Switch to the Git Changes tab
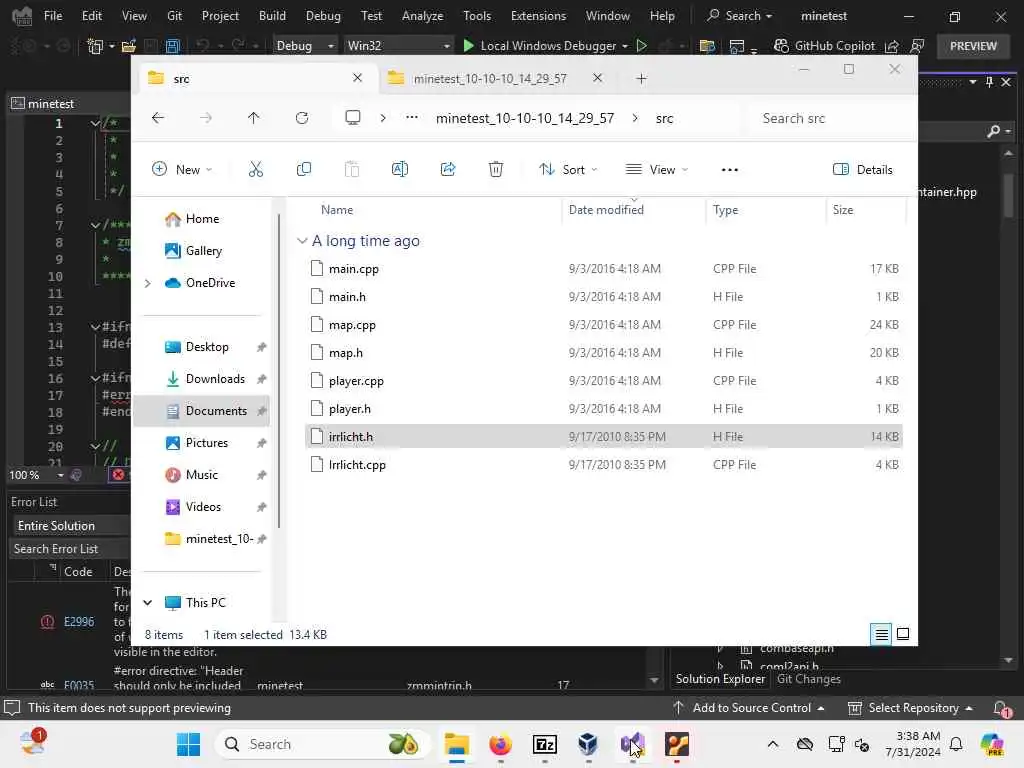The image size is (1024, 768). (808, 679)
